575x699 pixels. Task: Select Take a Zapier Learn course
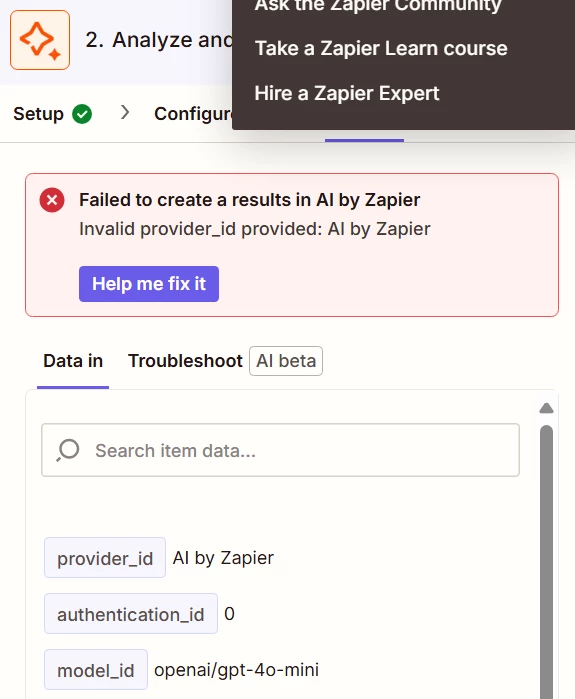pos(381,49)
